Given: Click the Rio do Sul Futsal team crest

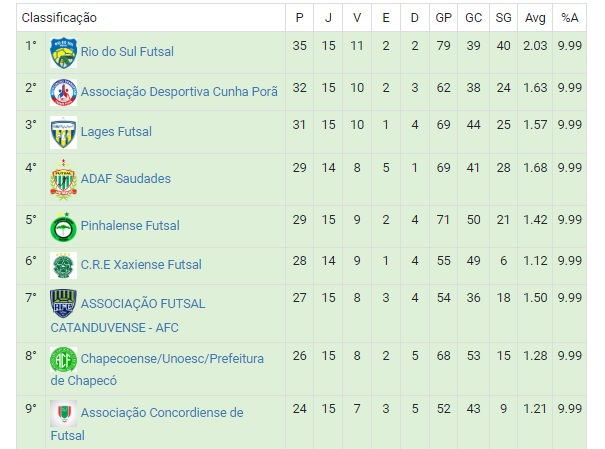Looking at the screenshot, I should pos(63,53).
